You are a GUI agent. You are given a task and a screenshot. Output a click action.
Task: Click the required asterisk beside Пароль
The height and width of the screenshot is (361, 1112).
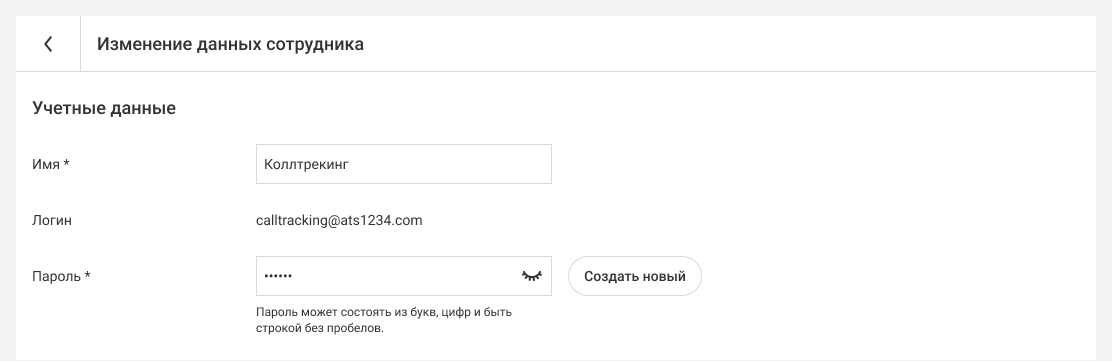(87, 274)
